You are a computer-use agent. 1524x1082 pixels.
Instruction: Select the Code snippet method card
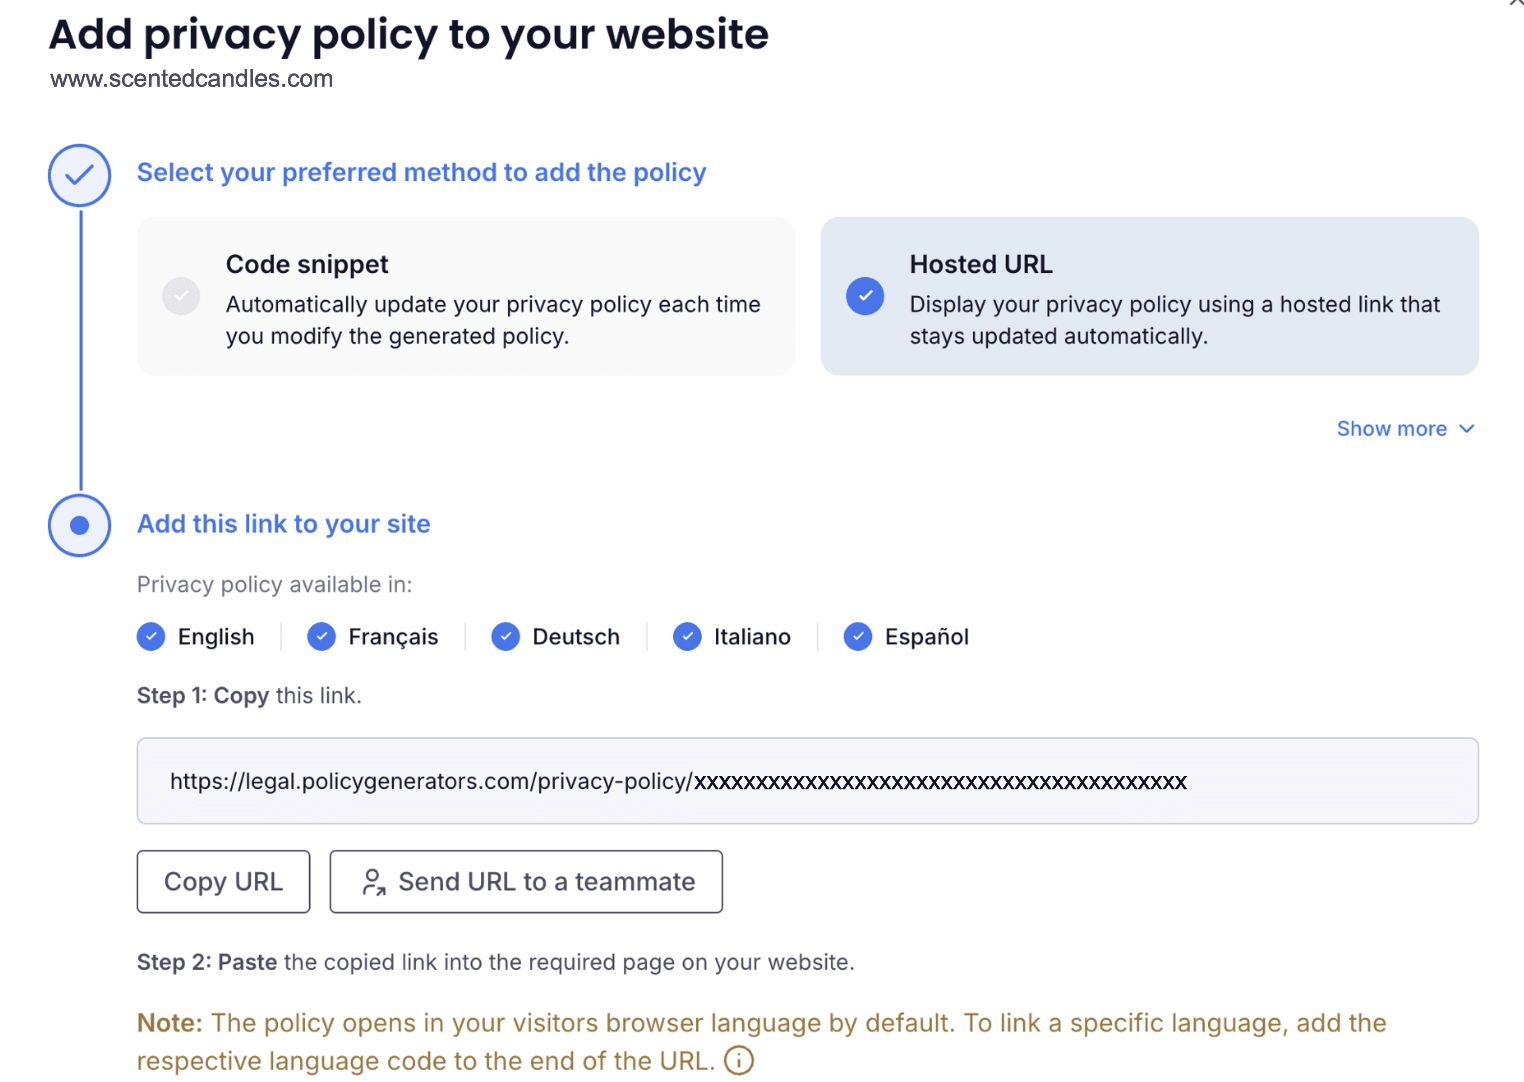(466, 296)
